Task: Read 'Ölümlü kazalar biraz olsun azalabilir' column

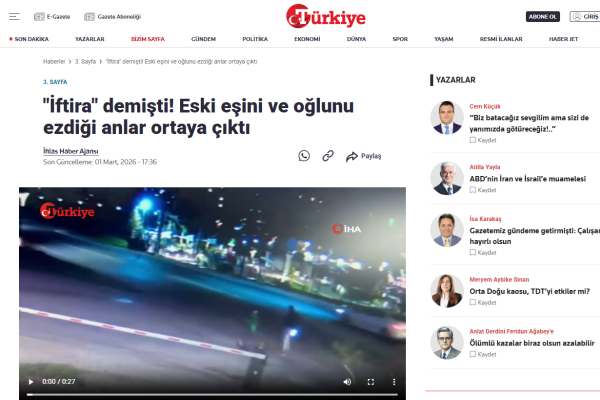Action: [532, 343]
